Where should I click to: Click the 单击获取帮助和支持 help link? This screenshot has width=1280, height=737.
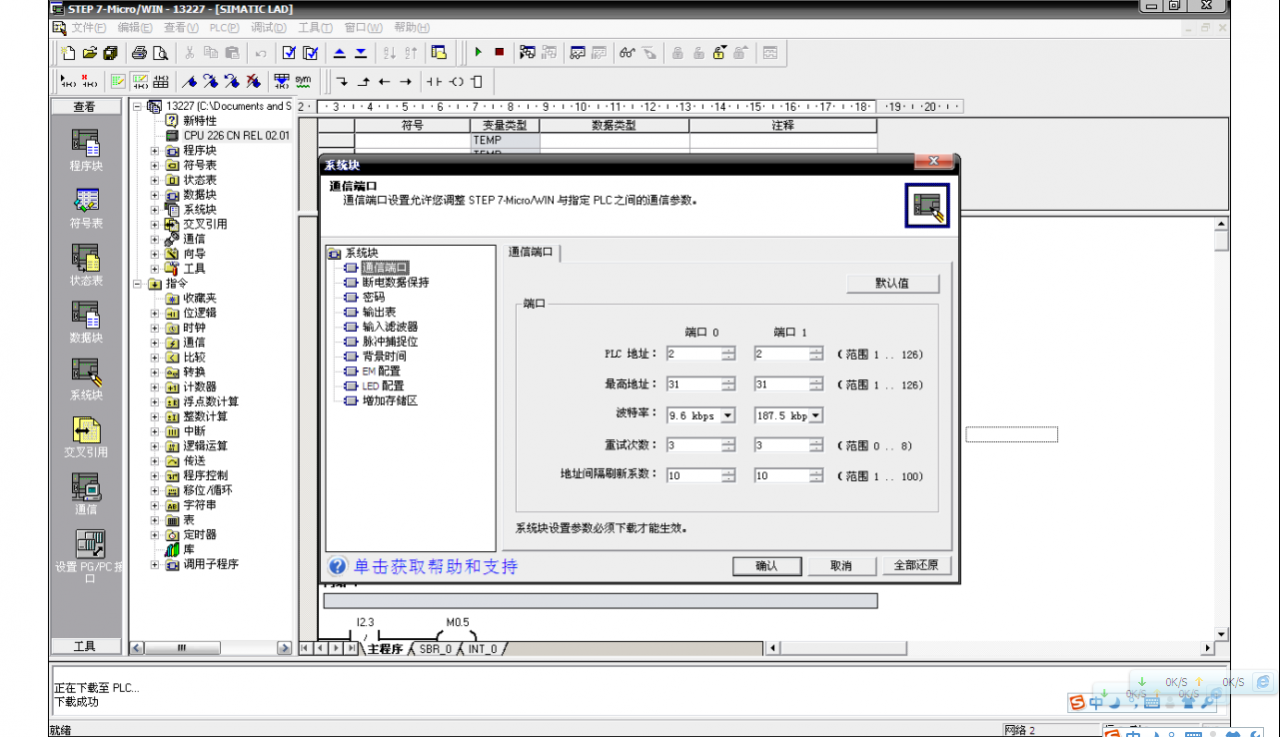coord(434,567)
